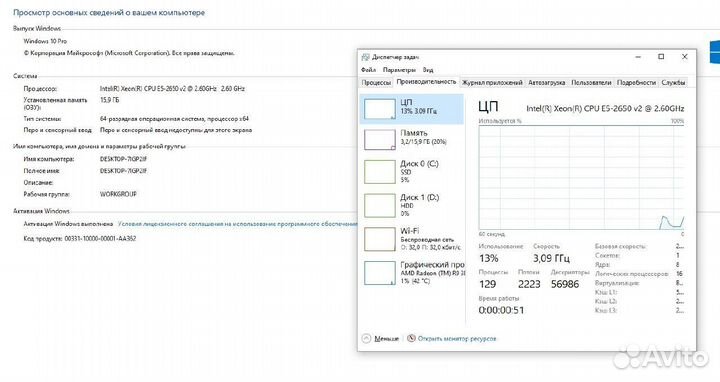
Task: Click the Меньше details button label
Action: (386, 338)
